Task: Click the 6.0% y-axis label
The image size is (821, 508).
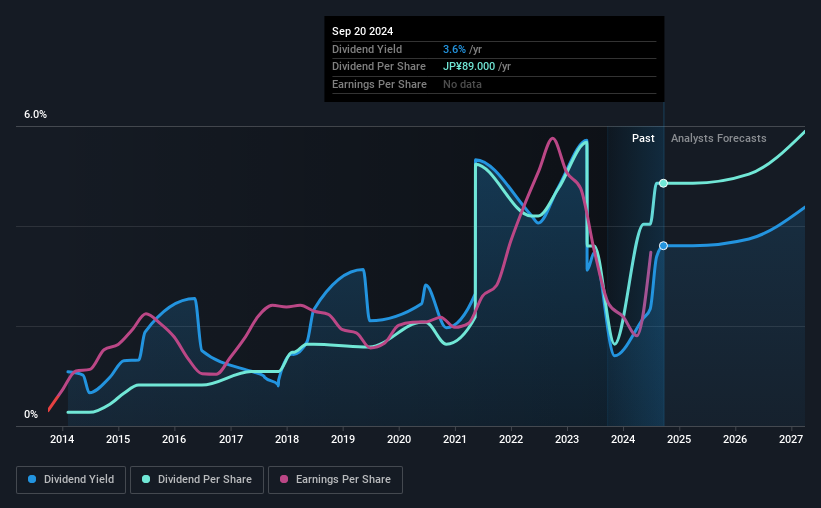Action: tap(35, 115)
